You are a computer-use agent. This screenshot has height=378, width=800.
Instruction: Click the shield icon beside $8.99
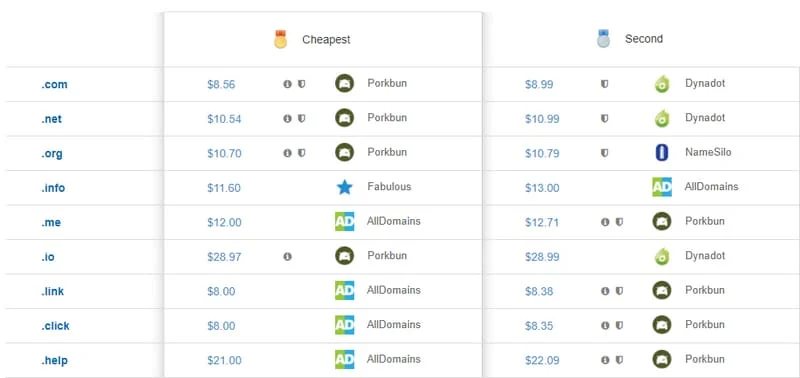(605, 84)
